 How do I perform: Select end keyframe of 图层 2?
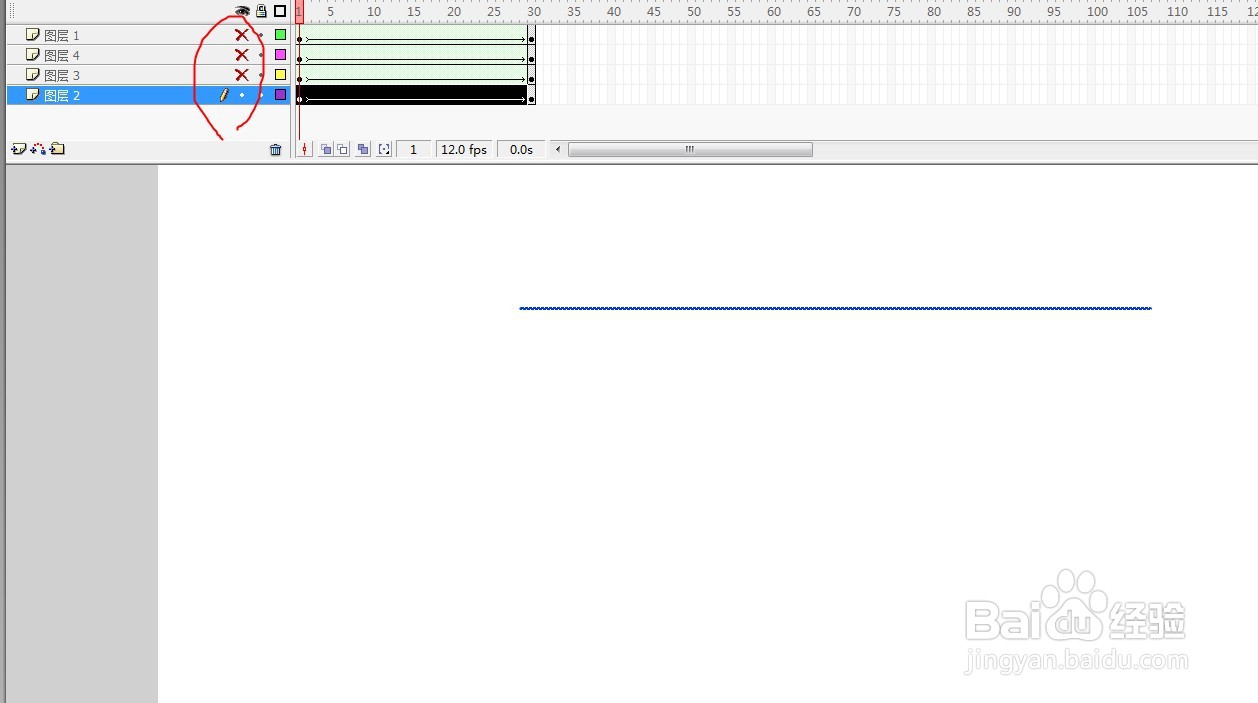click(531, 95)
